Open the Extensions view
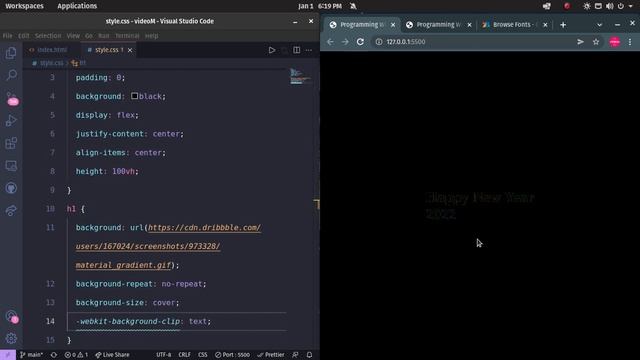This screenshot has width=640, height=360. point(11,143)
